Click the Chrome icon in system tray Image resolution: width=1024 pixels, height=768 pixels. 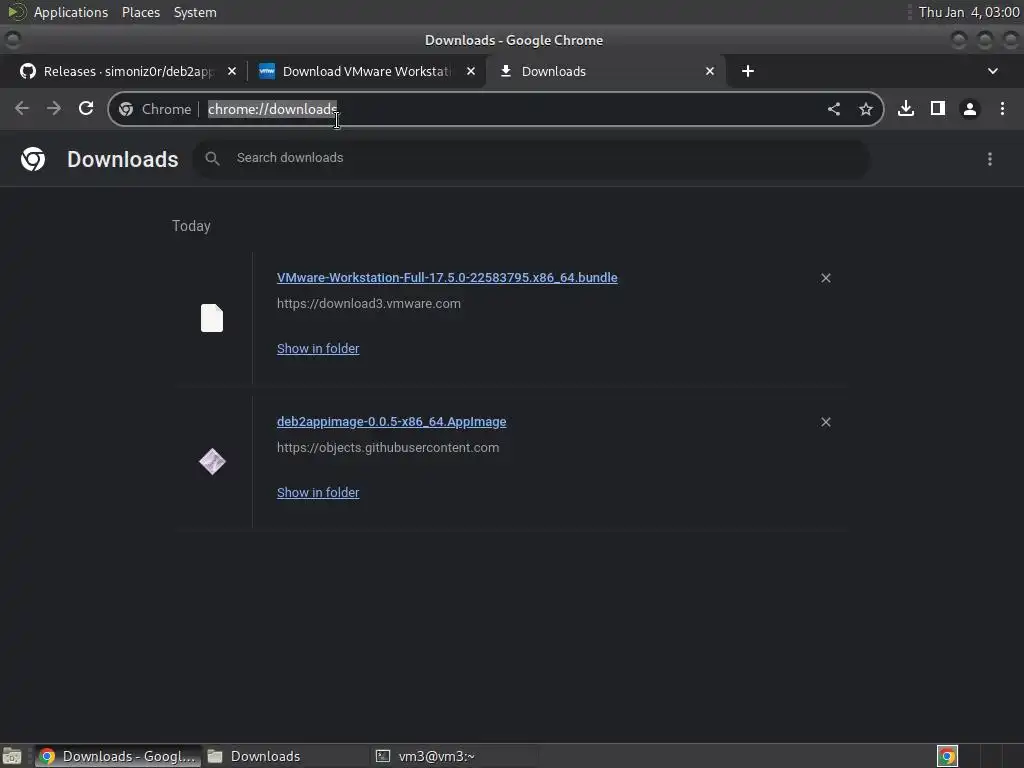coord(947,756)
